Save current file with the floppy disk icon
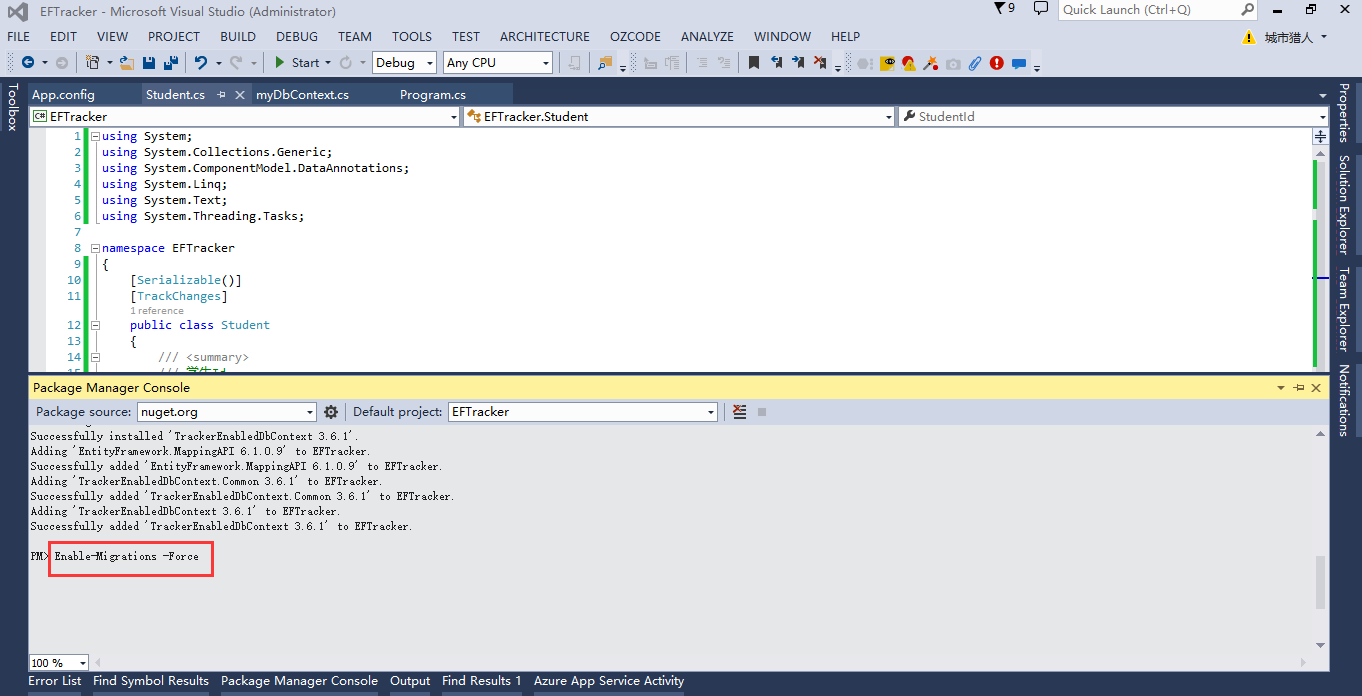Screen dimensions: 1362x696 click(148, 62)
